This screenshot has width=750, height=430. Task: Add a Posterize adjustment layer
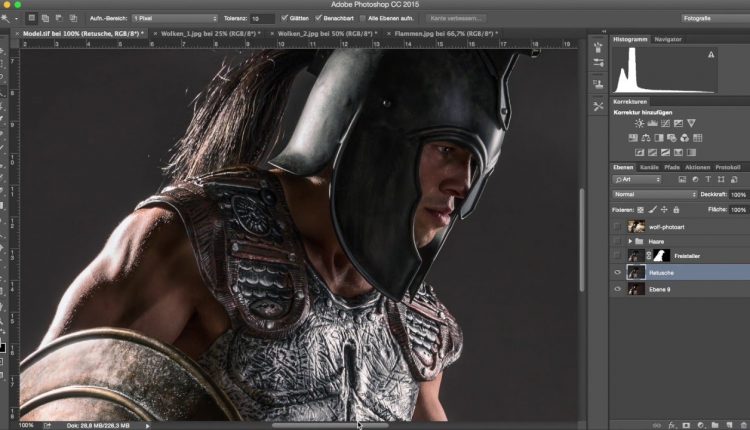(652, 153)
